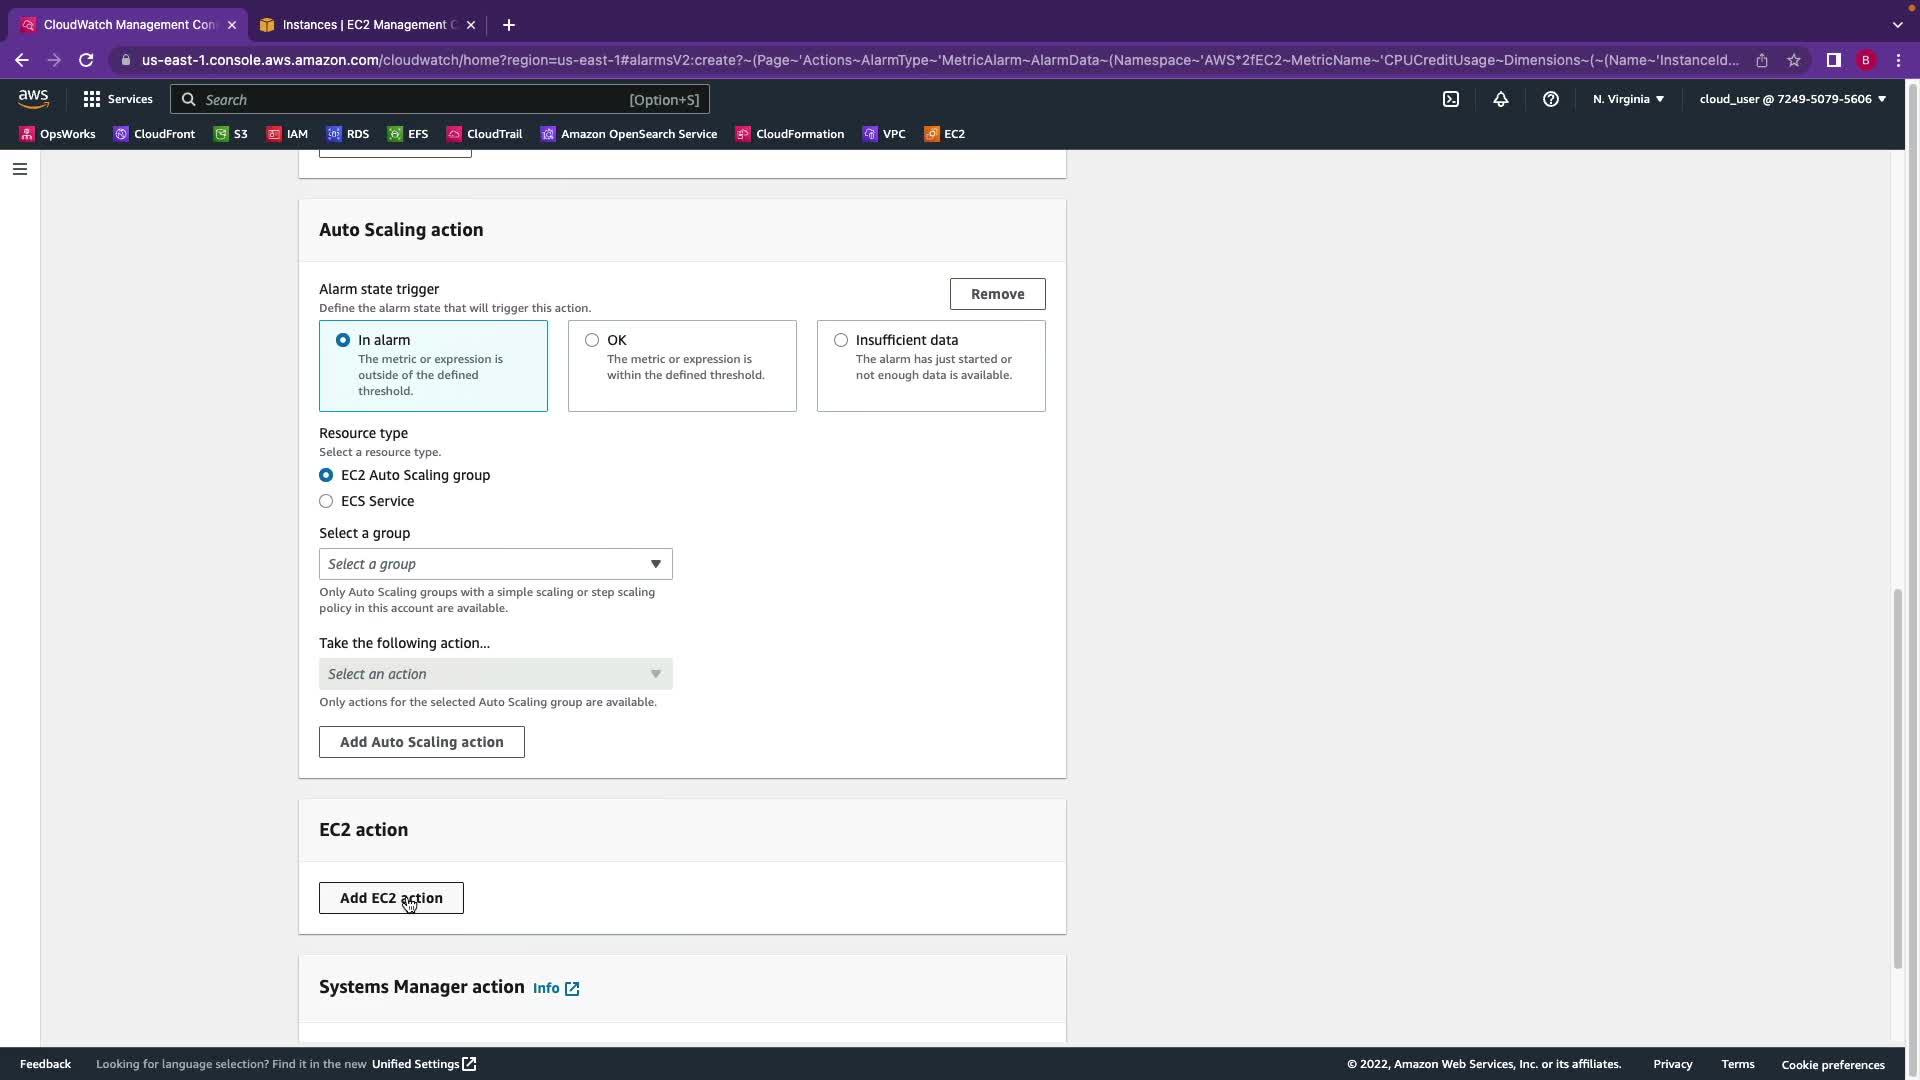This screenshot has height=1080, width=1920.
Task: Open the Services grid menu
Action: pyautogui.click(x=118, y=99)
